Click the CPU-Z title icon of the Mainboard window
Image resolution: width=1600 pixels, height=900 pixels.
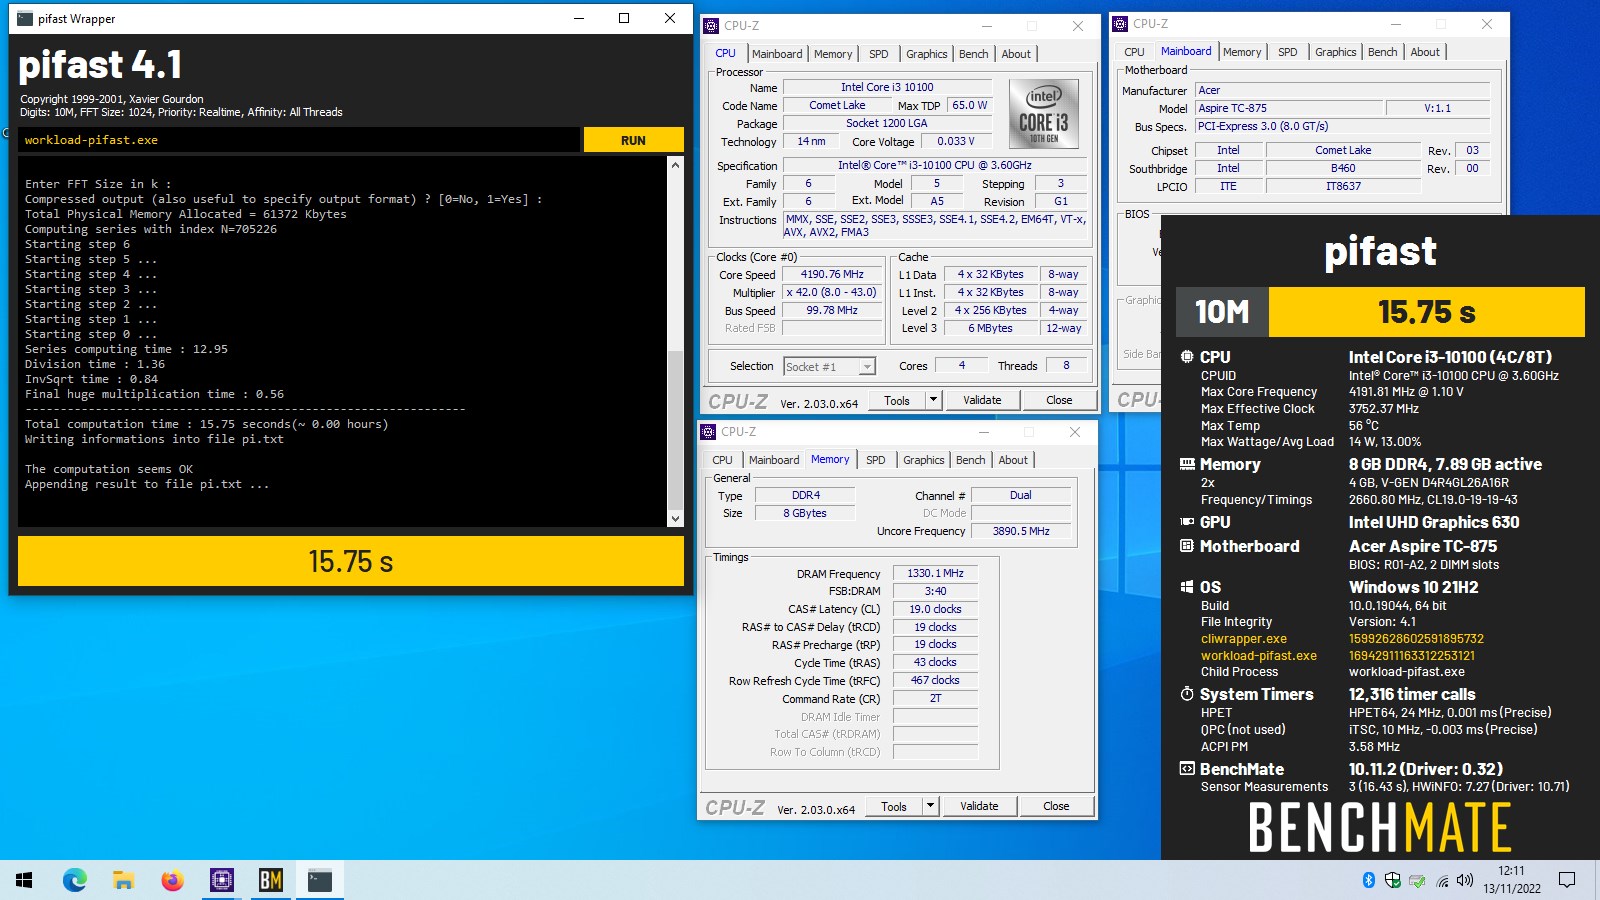click(x=1120, y=24)
